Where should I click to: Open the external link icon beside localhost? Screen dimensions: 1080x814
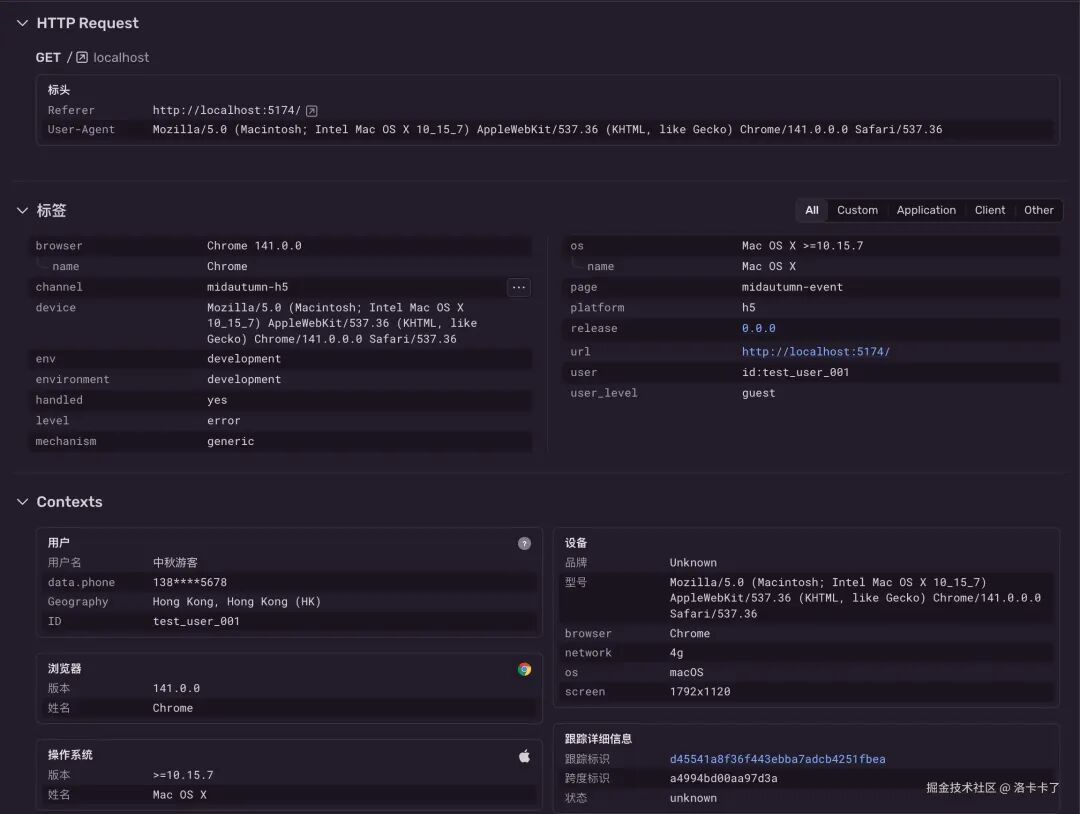tap(82, 57)
